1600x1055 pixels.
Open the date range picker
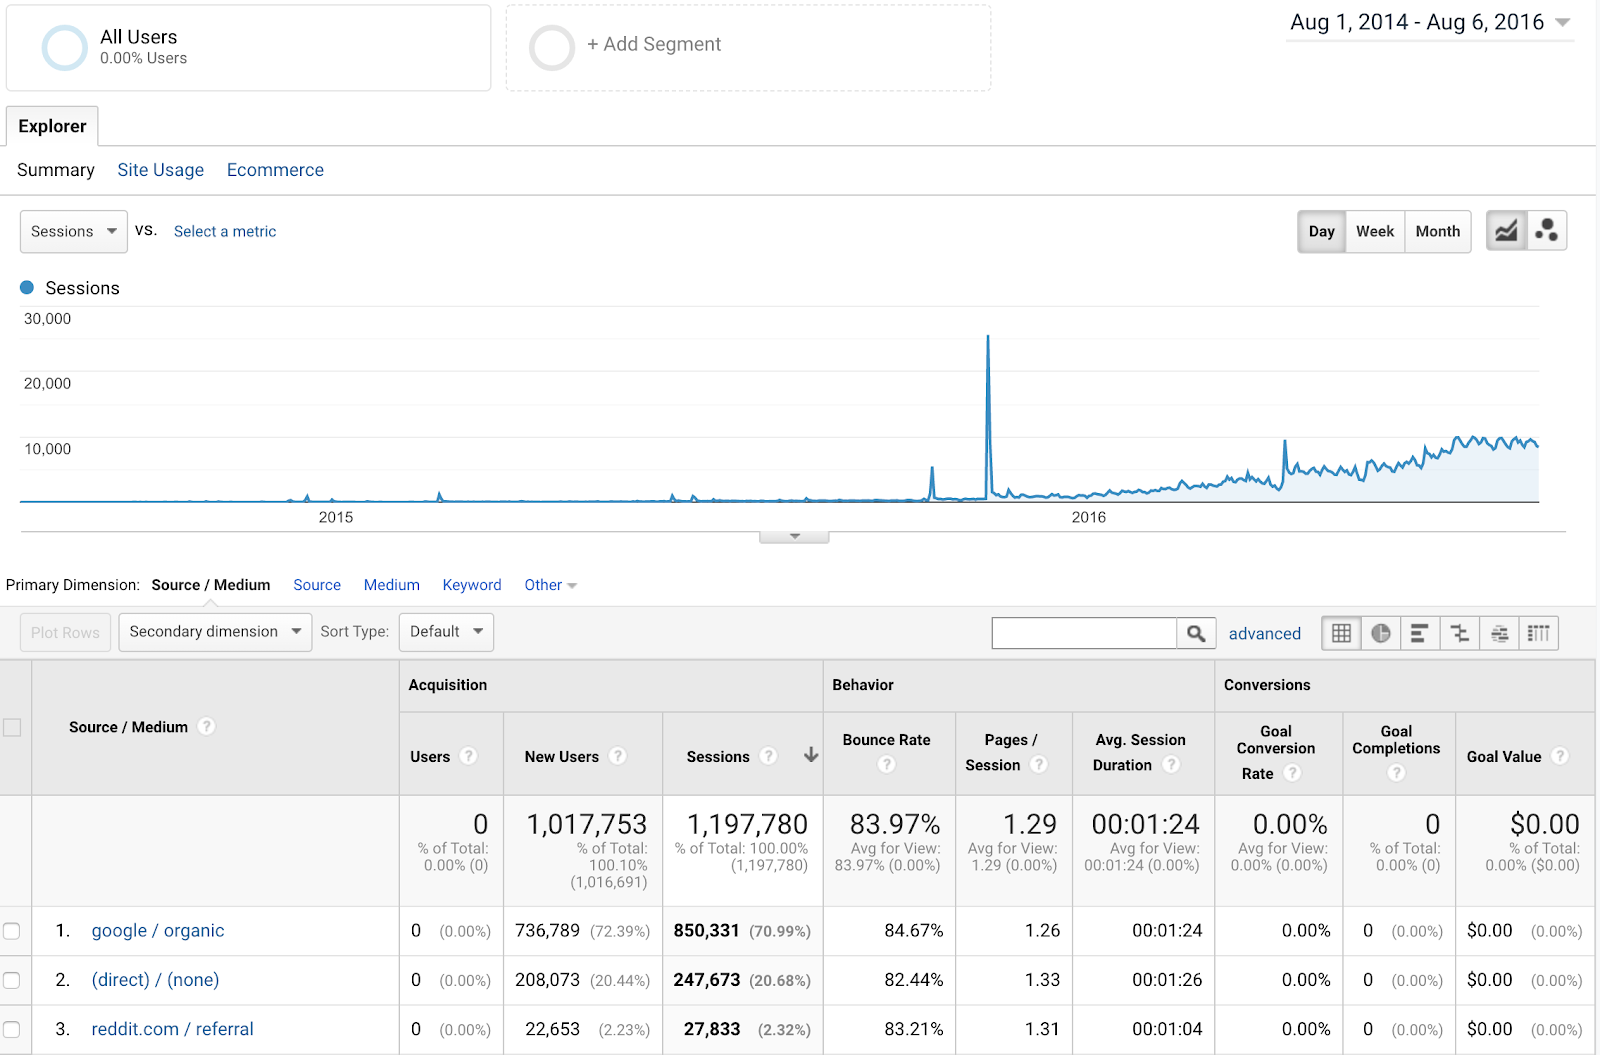[x=1430, y=22]
